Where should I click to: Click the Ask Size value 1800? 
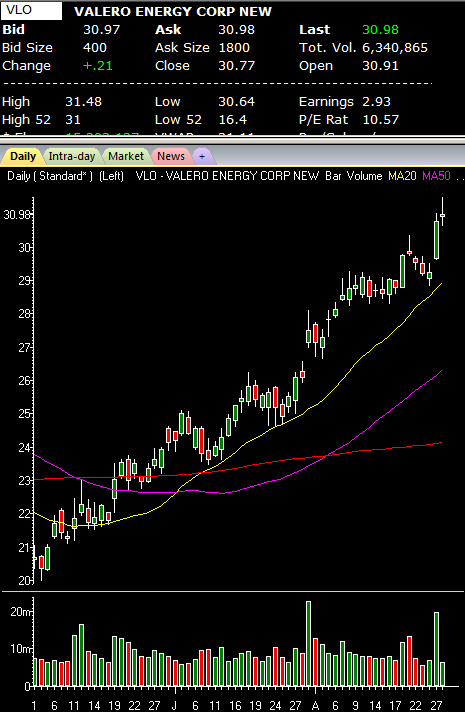[x=234, y=48]
